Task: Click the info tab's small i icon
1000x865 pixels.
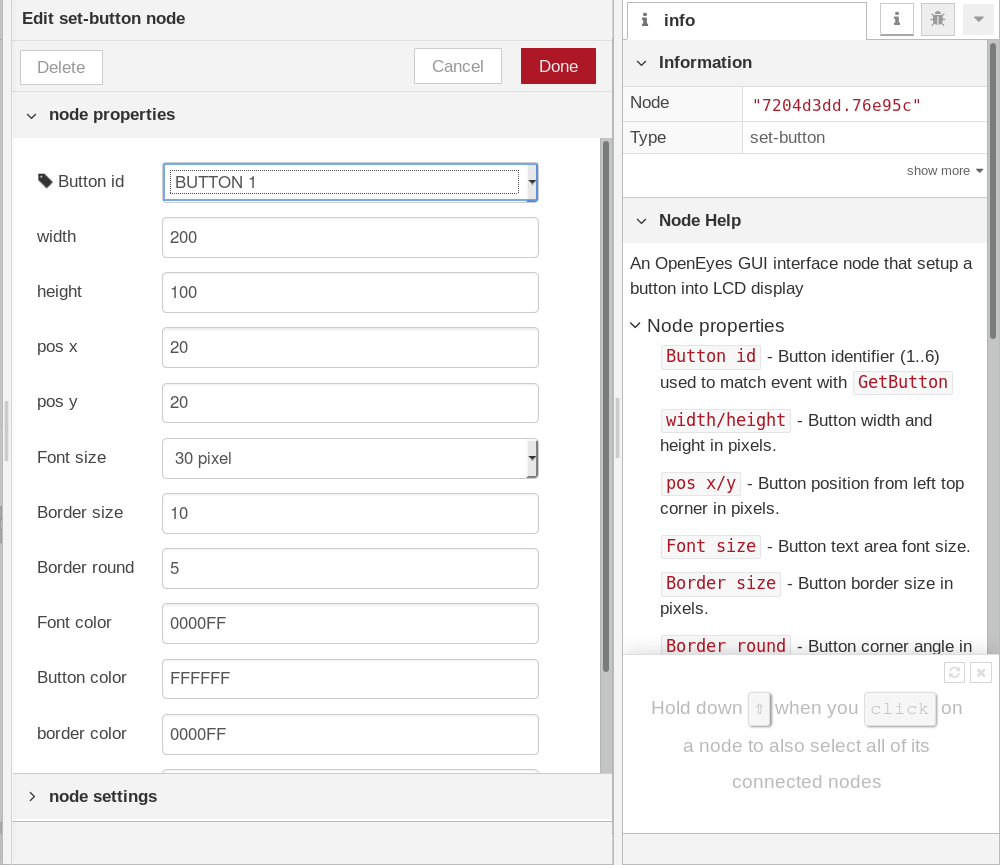Action: pos(645,20)
